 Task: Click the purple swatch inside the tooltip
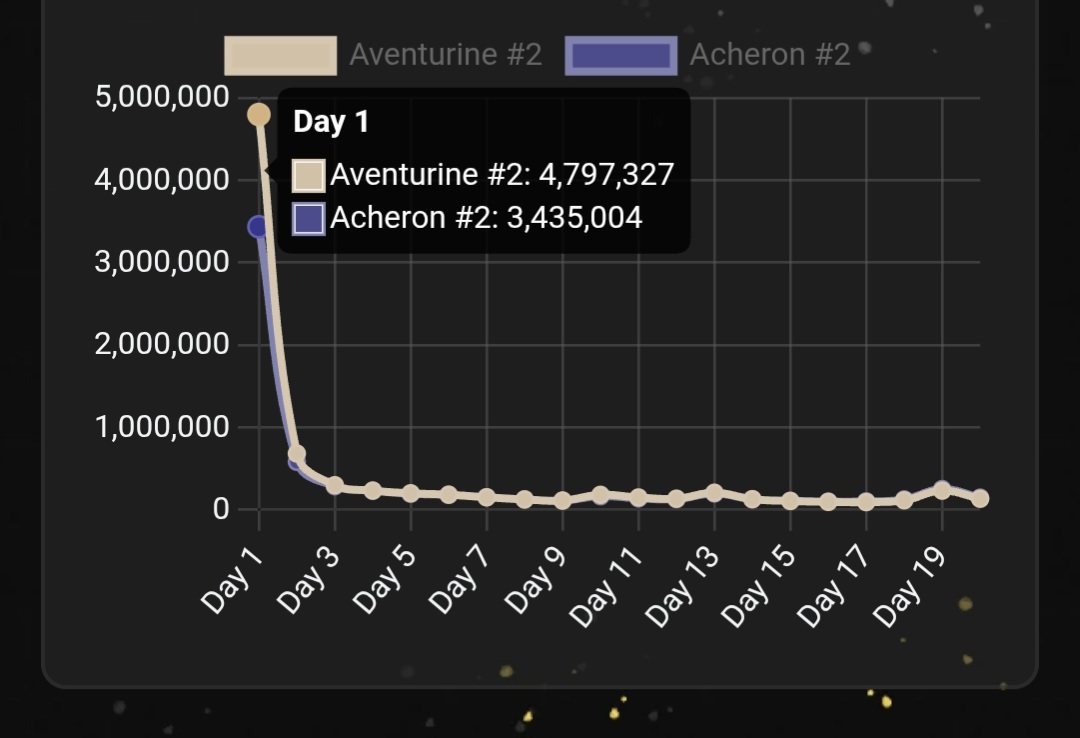[x=309, y=219]
